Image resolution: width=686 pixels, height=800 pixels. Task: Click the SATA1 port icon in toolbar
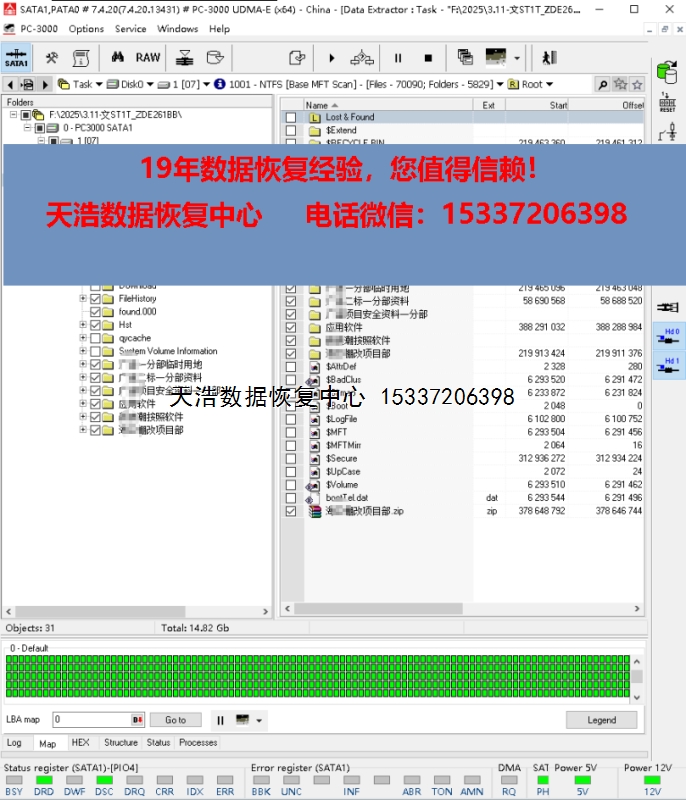click(x=17, y=58)
